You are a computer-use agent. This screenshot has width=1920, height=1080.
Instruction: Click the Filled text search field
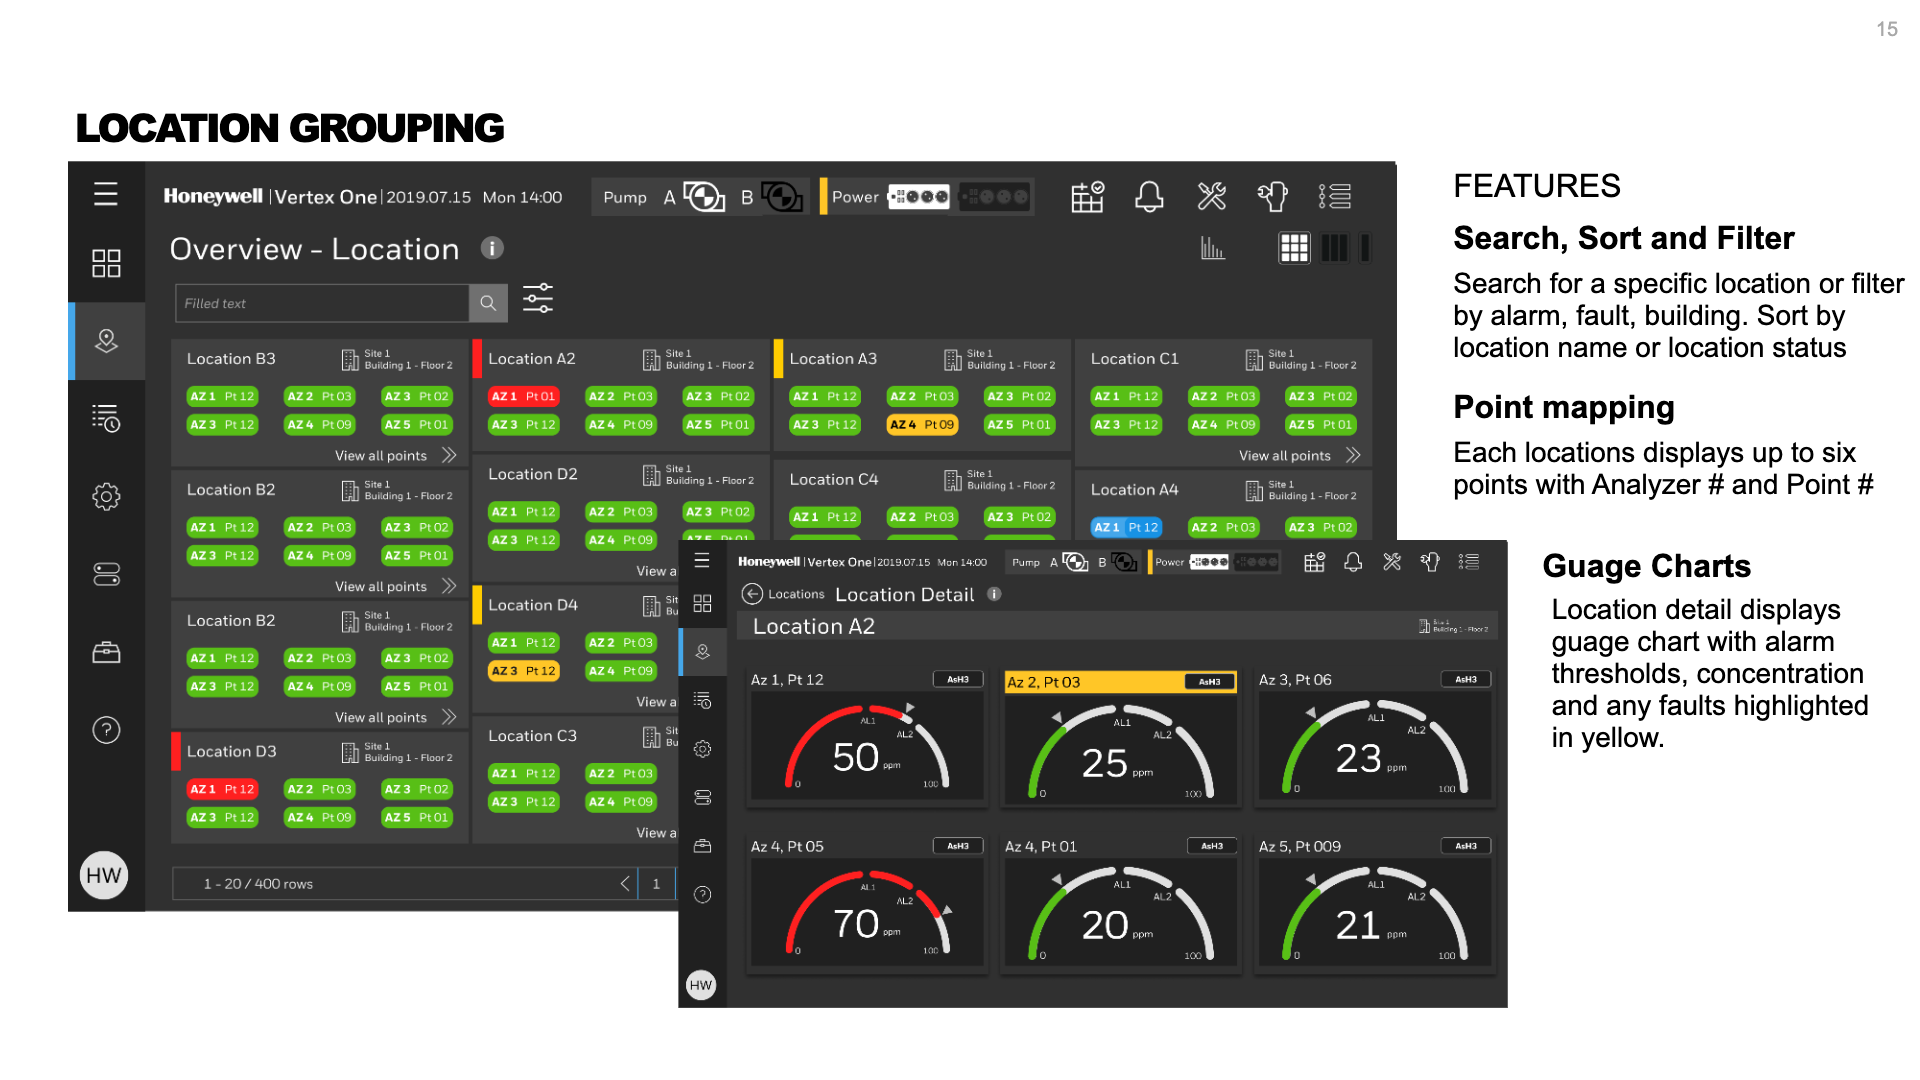[322, 303]
